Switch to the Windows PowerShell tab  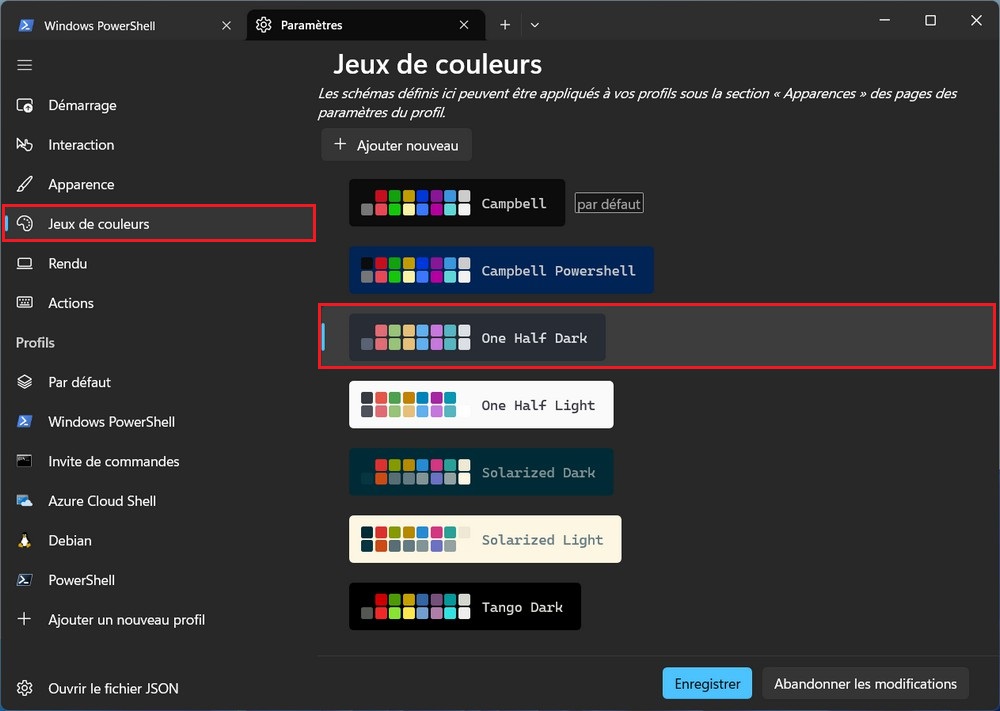[124, 25]
